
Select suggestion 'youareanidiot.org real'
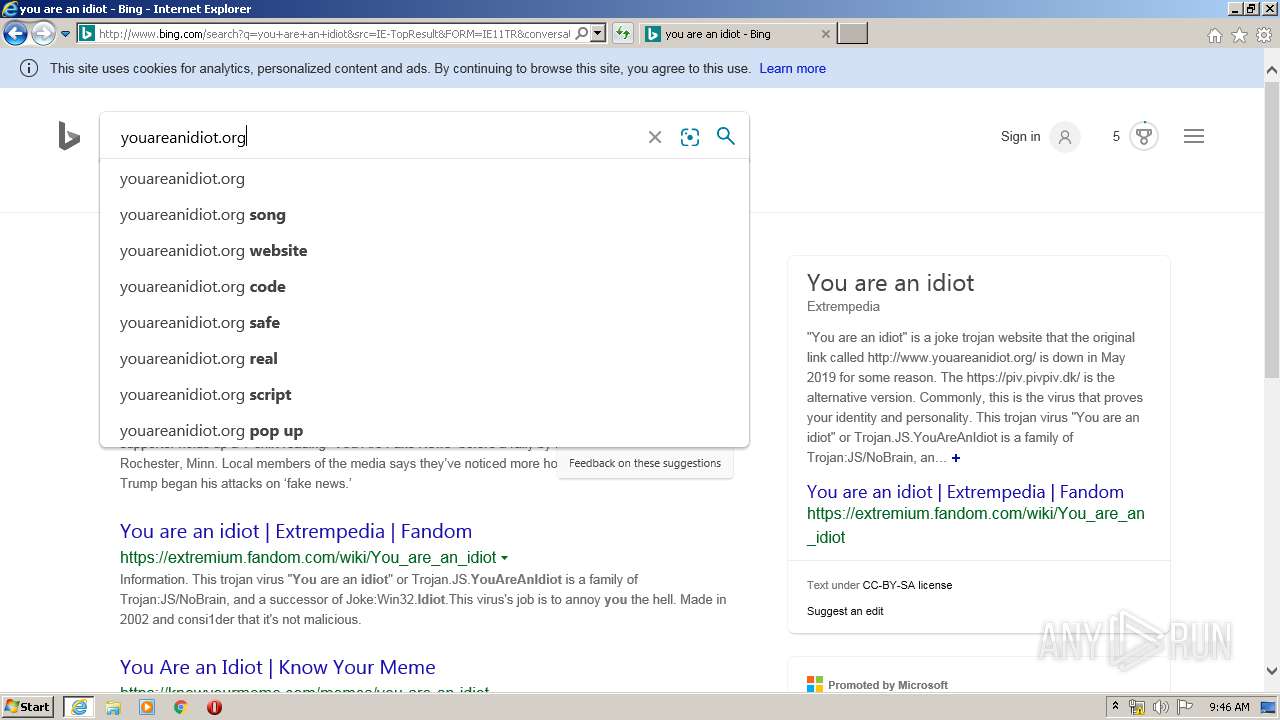(x=424, y=359)
